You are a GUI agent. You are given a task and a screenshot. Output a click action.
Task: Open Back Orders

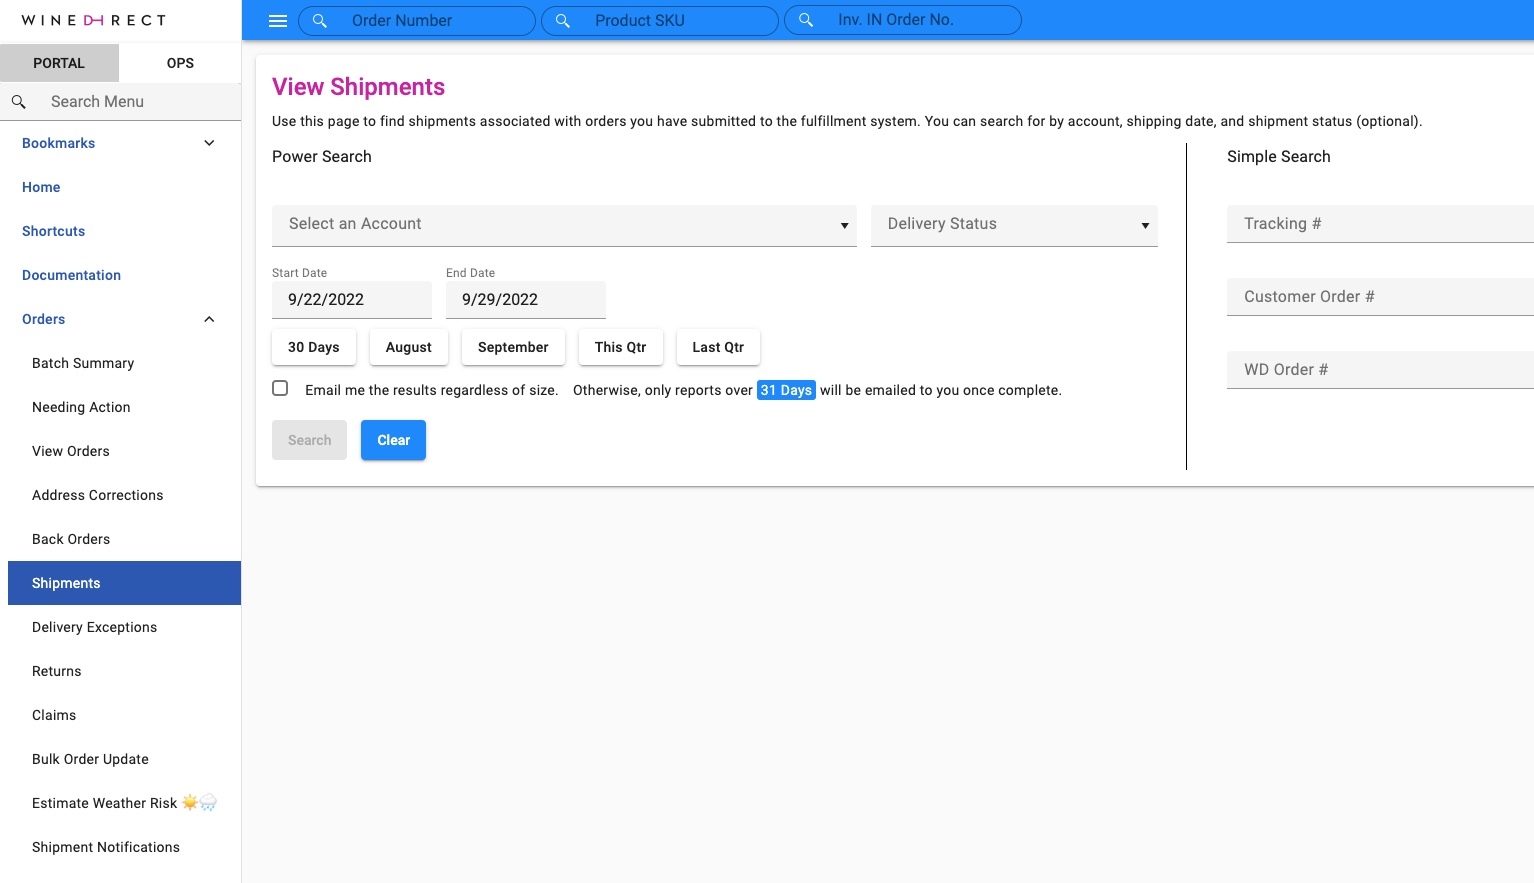tap(71, 539)
